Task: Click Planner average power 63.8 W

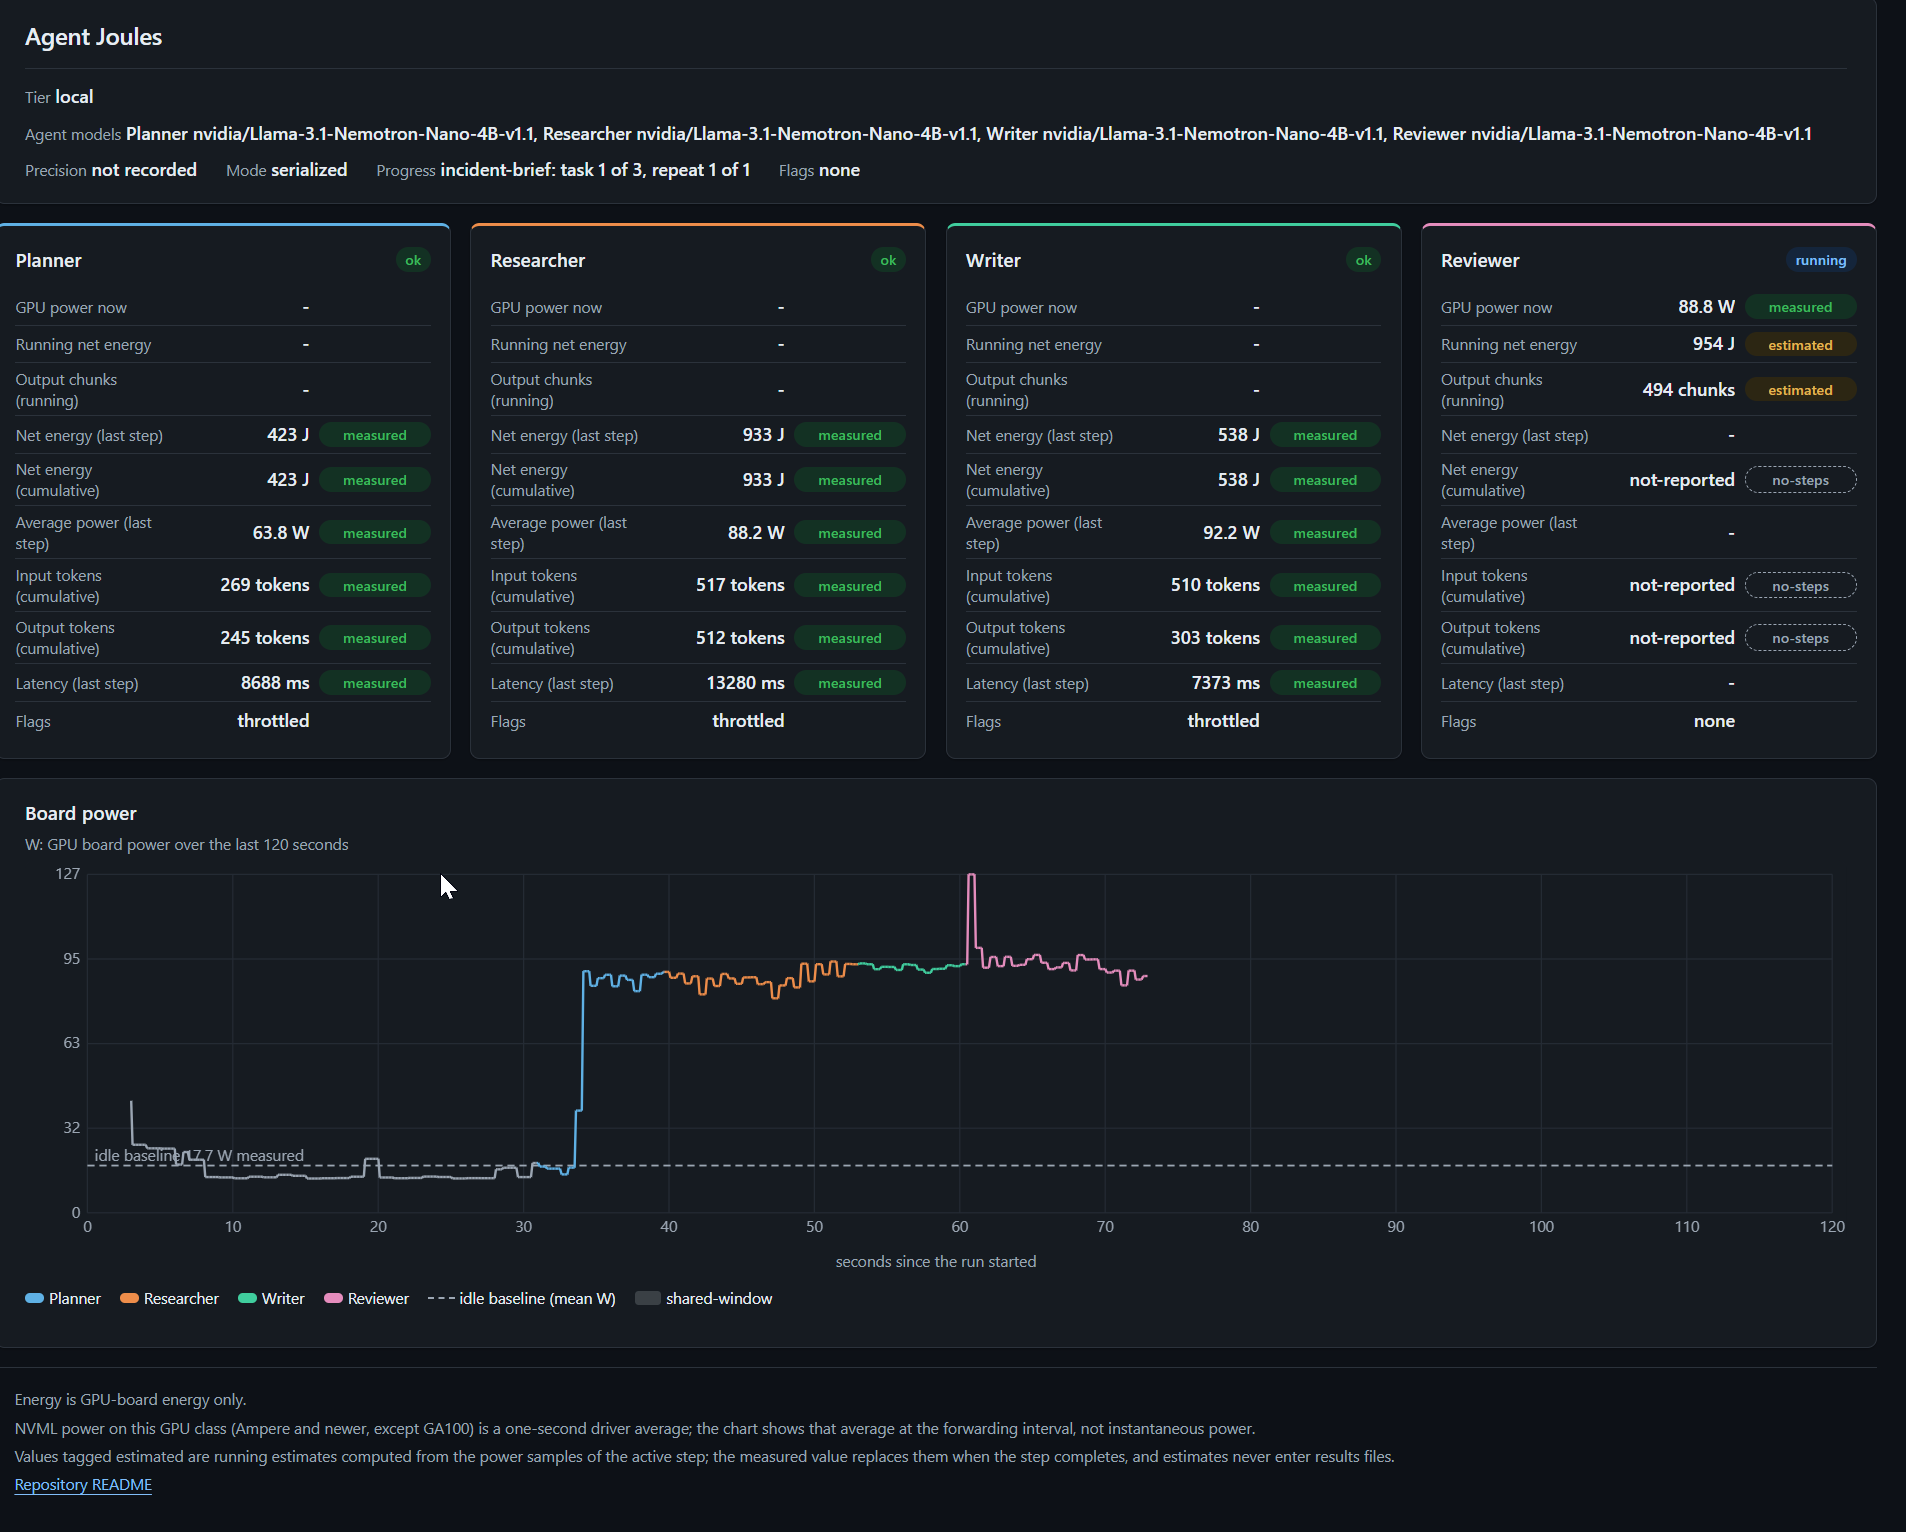Action: (x=281, y=533)
